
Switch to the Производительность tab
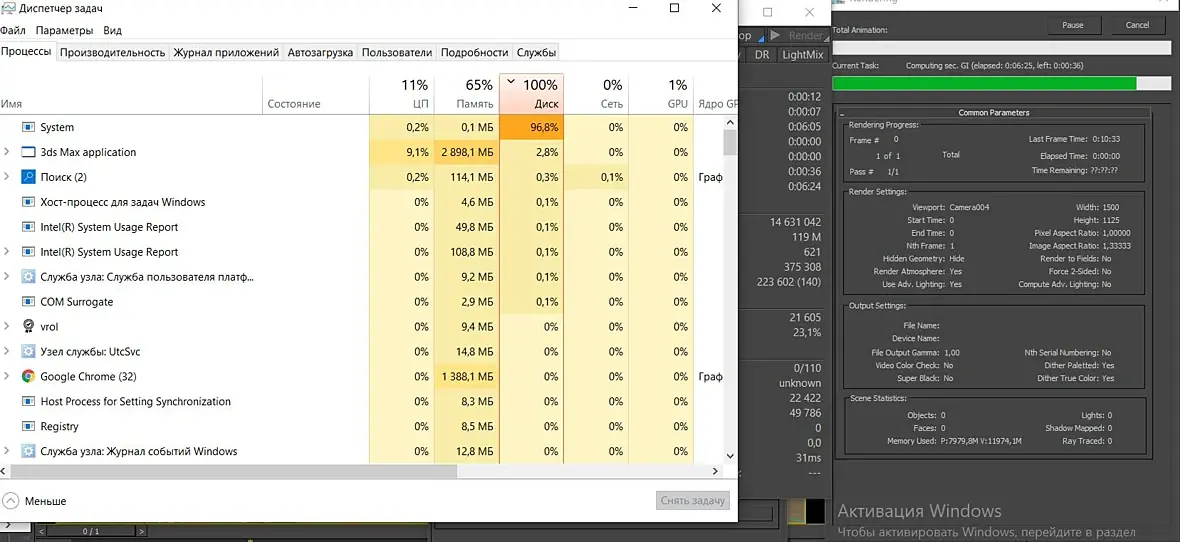112,53
